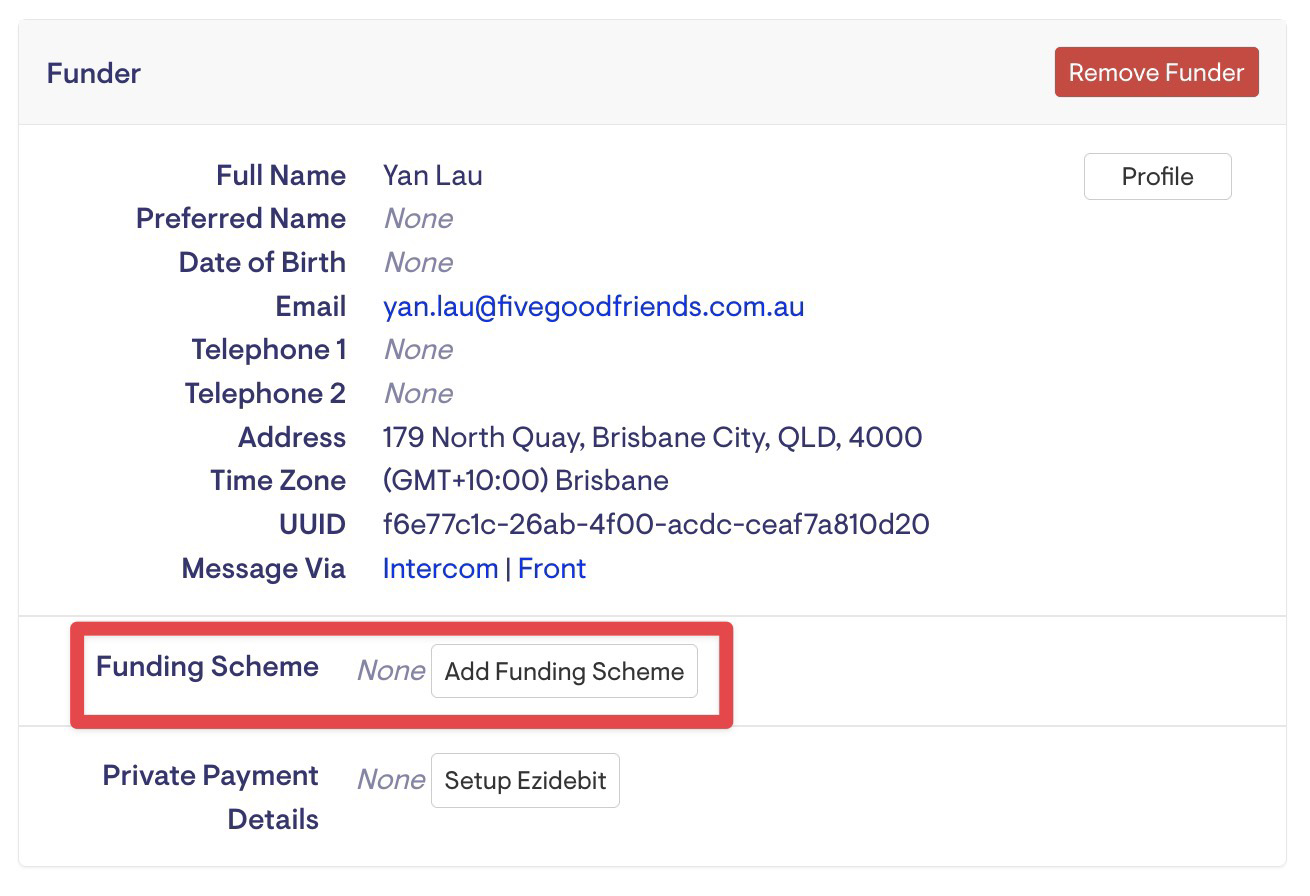1310x896 pixels.
Task: Click the Funder panel heading
Action: pyautogui.click(x=94, y=73)
